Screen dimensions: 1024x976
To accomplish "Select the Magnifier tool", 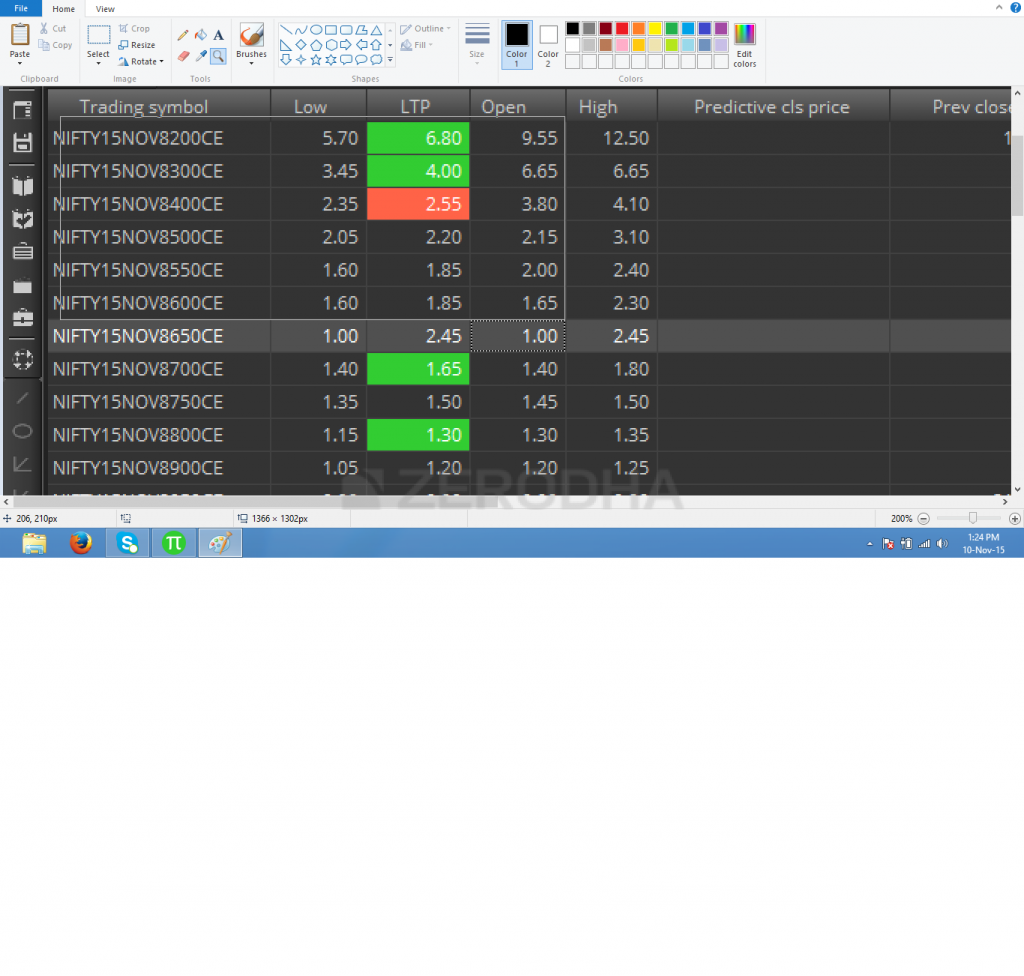I will click(x=218, y=56).
